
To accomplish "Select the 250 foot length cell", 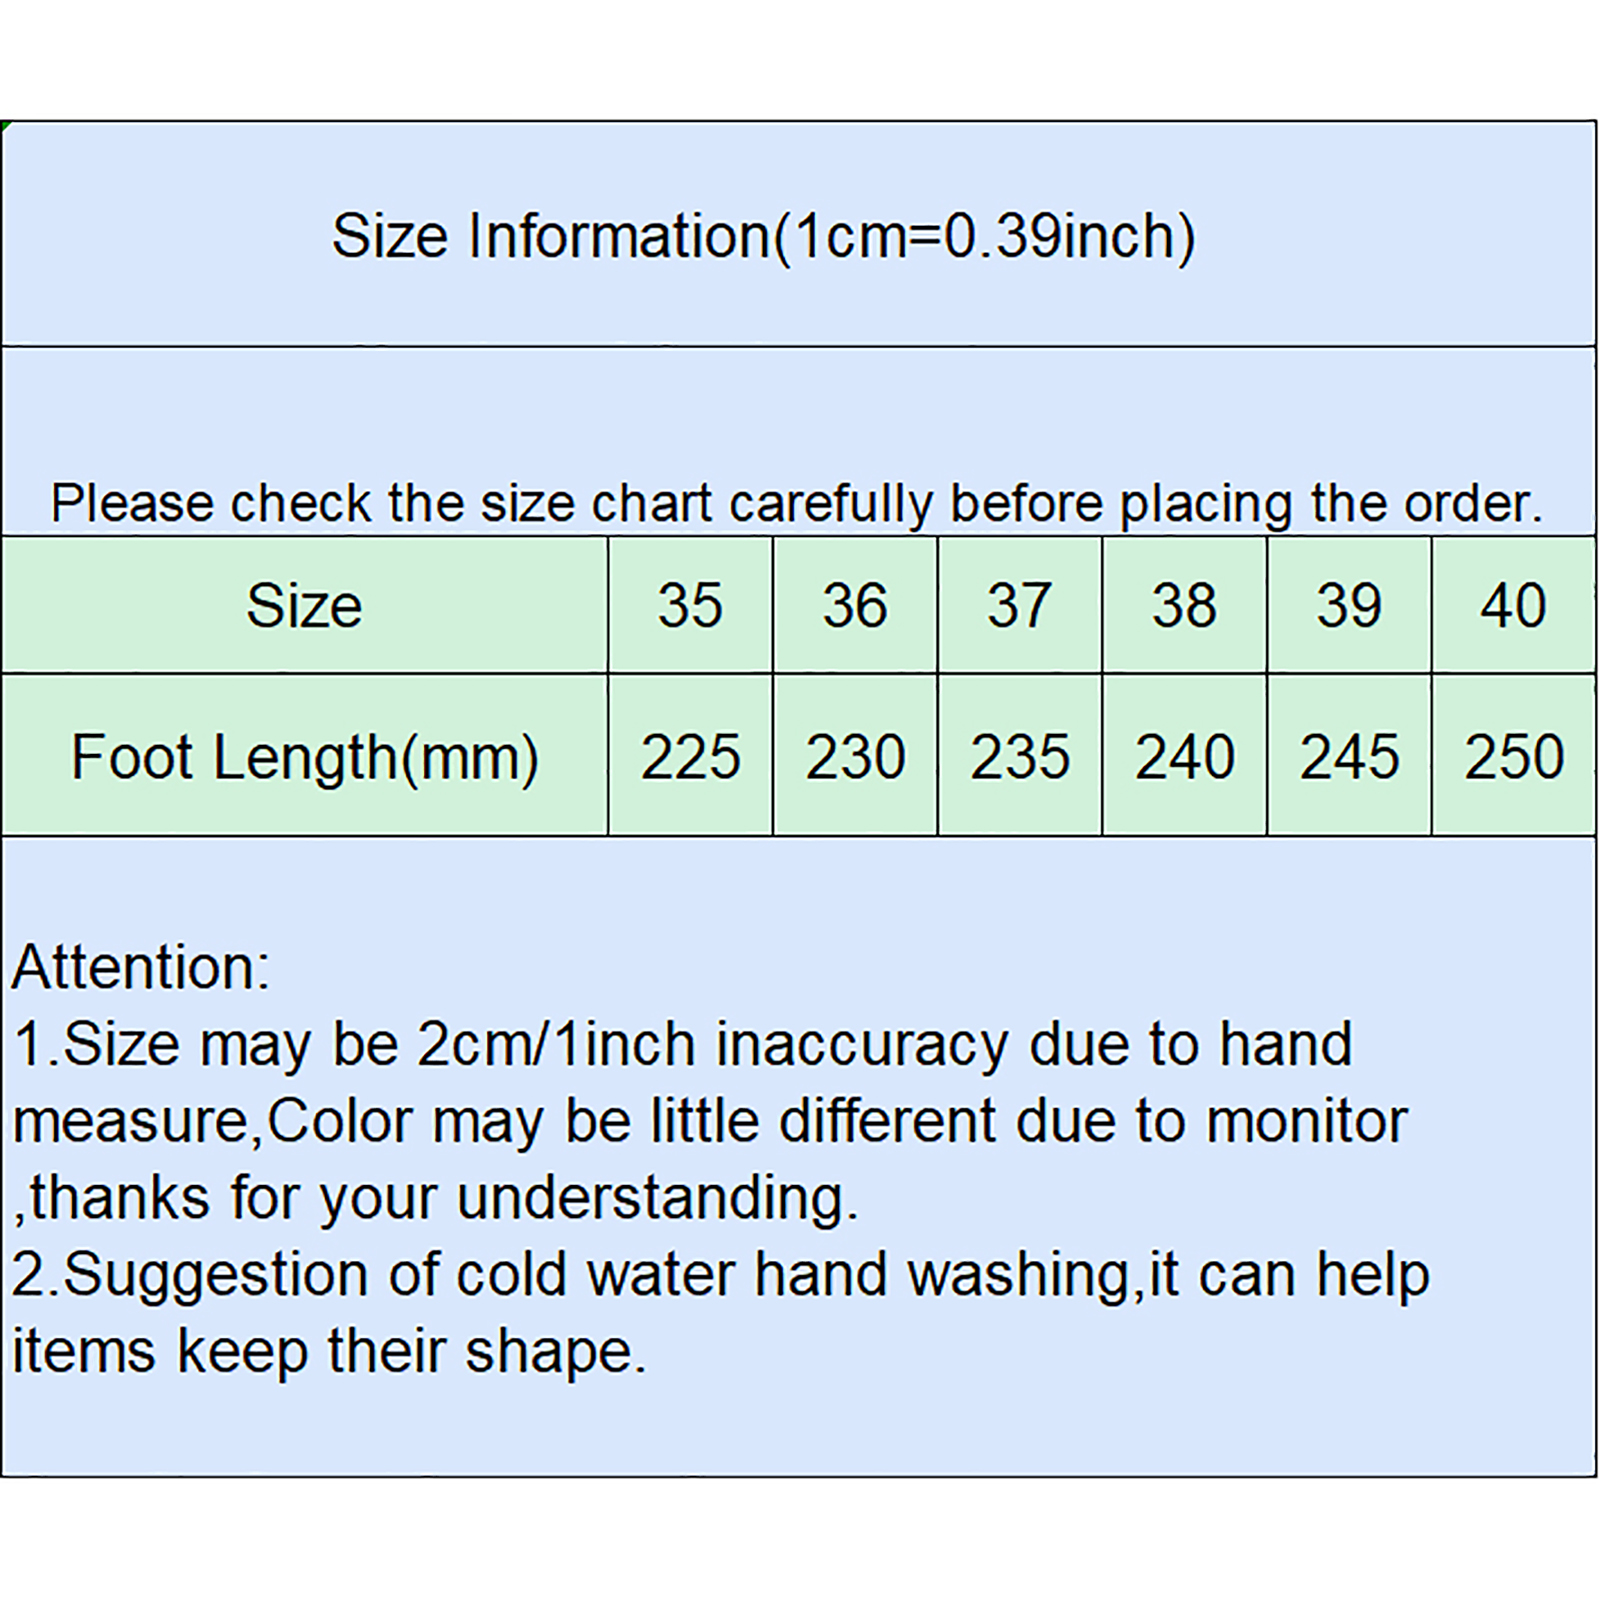I will 1513,756.
